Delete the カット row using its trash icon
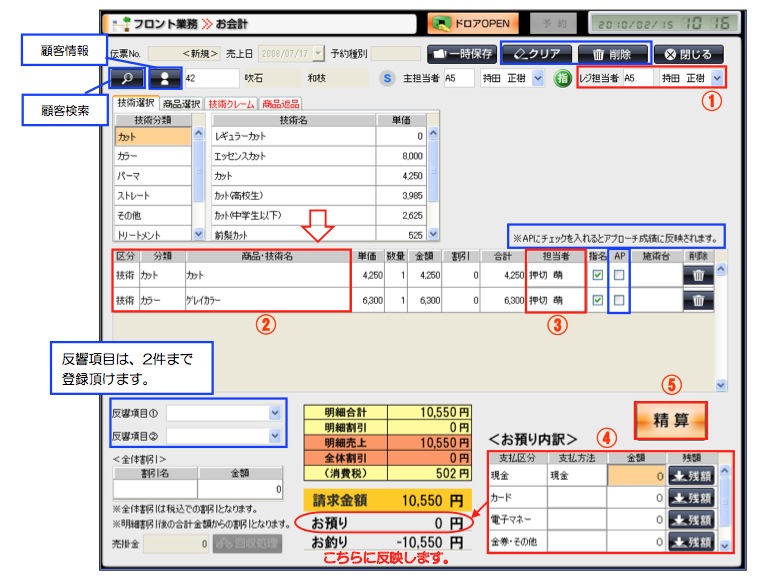Viewport: 782px width, 581px height. point(698,274)
